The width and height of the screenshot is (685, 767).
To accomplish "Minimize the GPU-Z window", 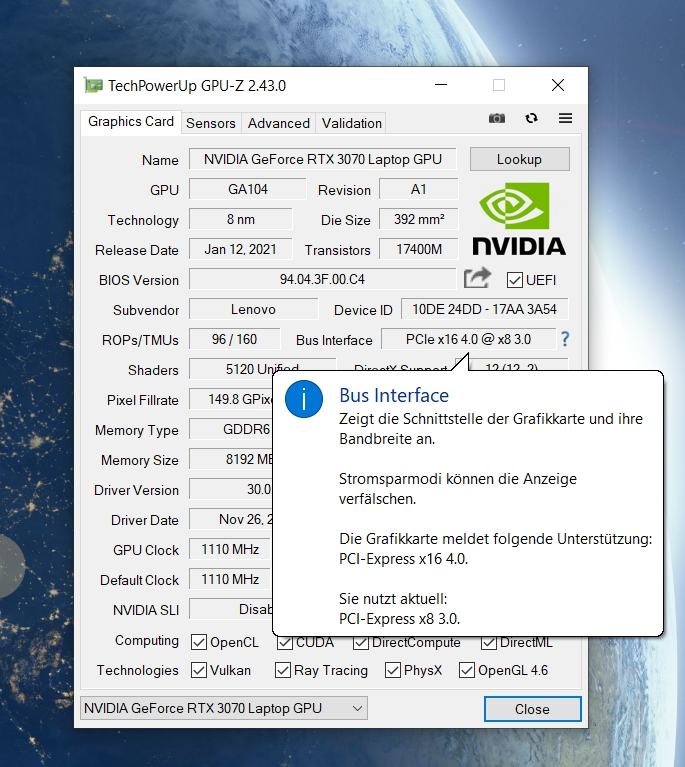I will 441,85.
